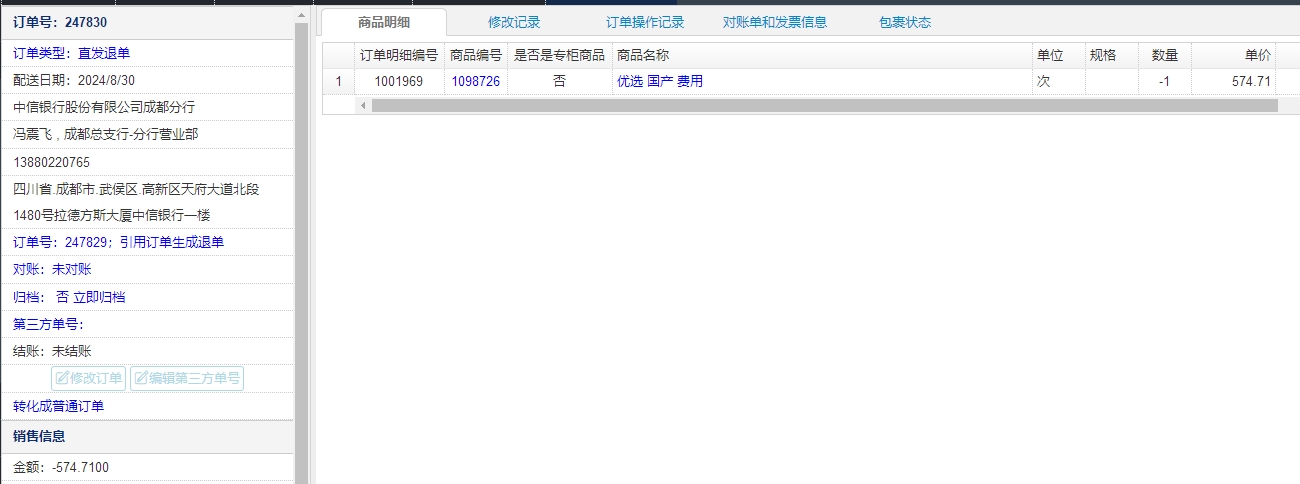Click the scroll-up arrow in left panel

coord(301,14)
